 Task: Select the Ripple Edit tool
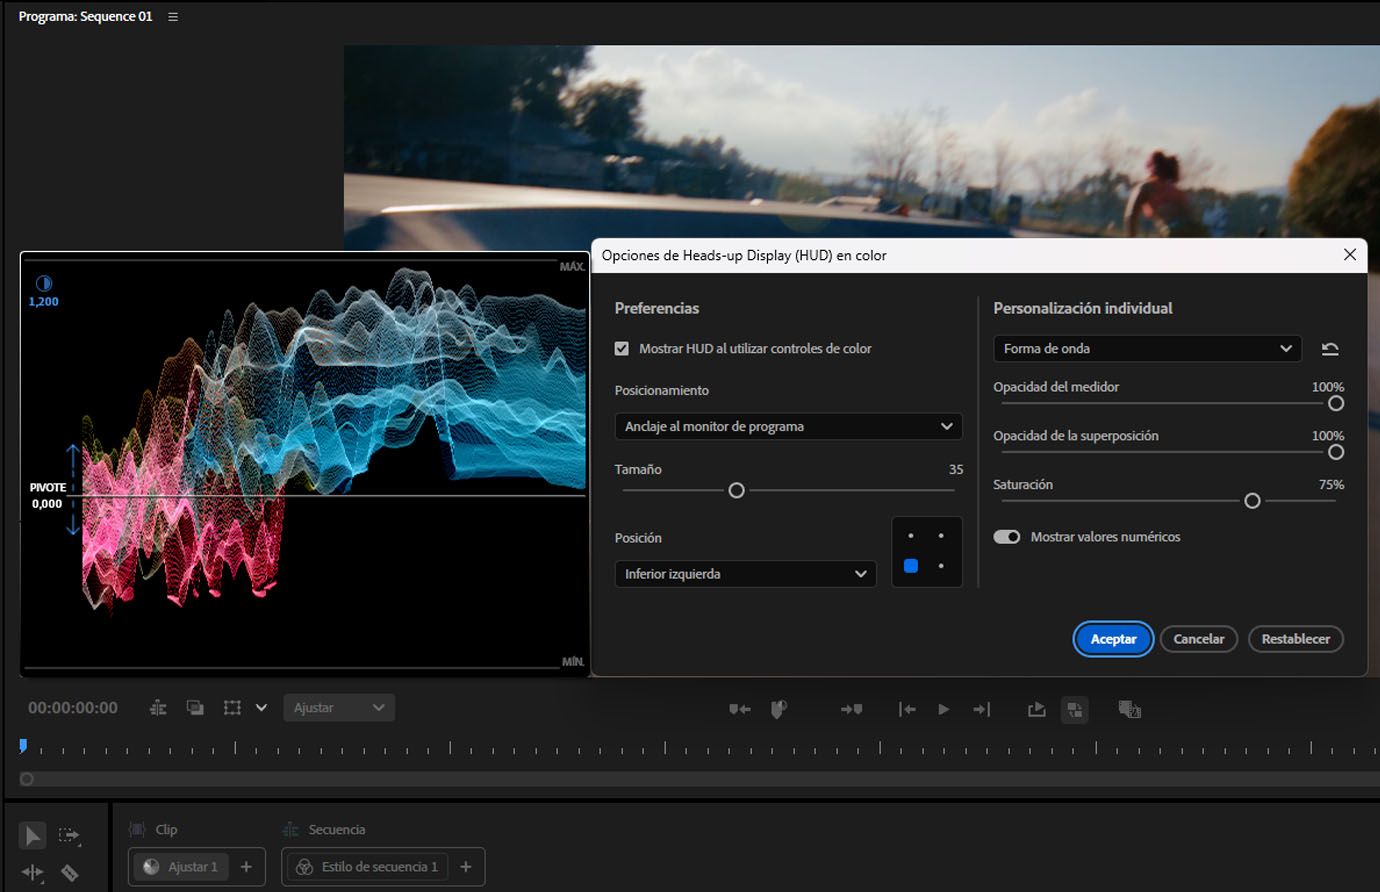pos(32,873)
